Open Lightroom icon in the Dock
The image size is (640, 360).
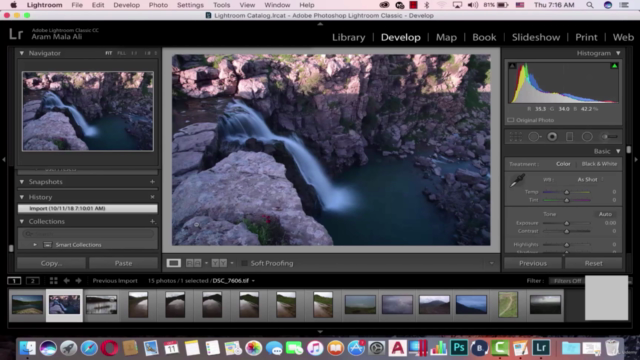(541, 348)
